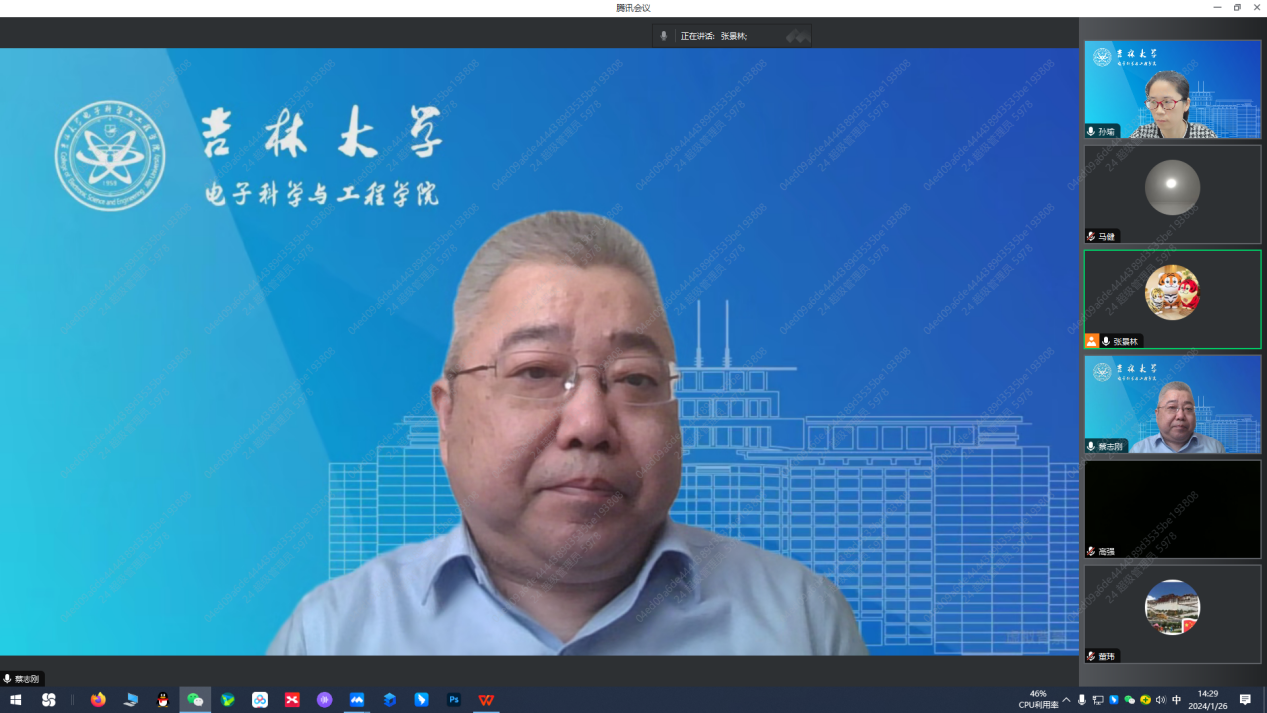This screenshot has height=713, width=1267.
Task: Click the microphone icon in system tray
Action: click(x=1082, y=700)
